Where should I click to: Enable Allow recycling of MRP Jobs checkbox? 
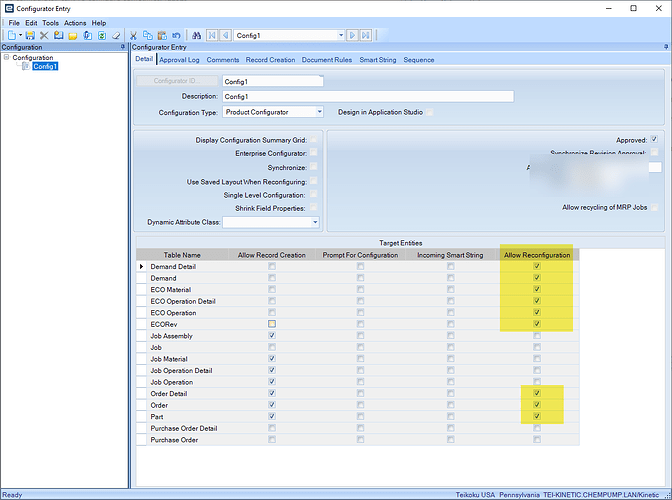[654, 207]
